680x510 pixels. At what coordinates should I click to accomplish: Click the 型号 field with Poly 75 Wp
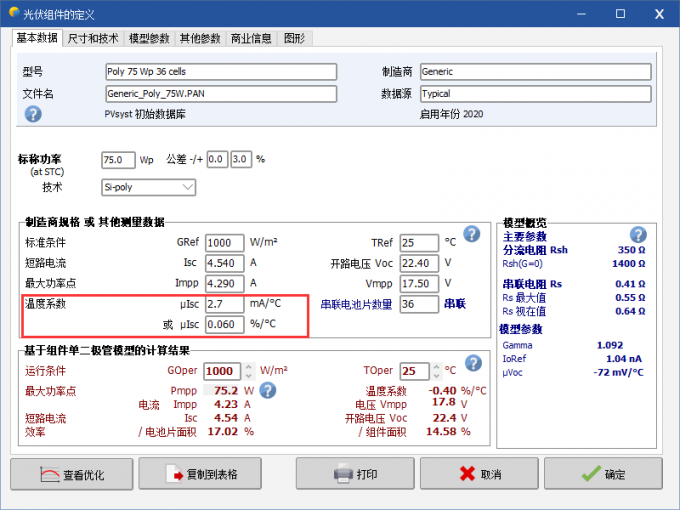pyautogui.click(x=221, y=72)
